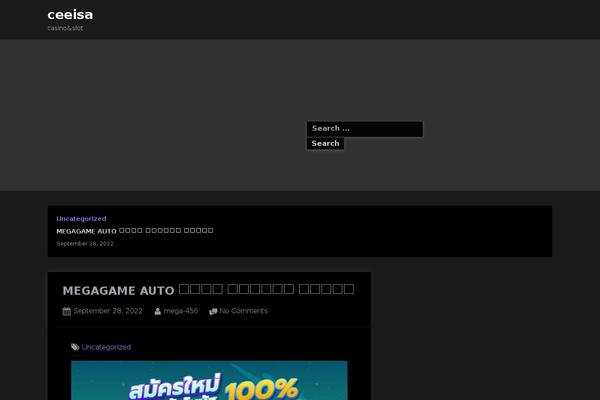Open article date link September 28, 2022
The height and width of the screenshot is (400, 600).
108,311
